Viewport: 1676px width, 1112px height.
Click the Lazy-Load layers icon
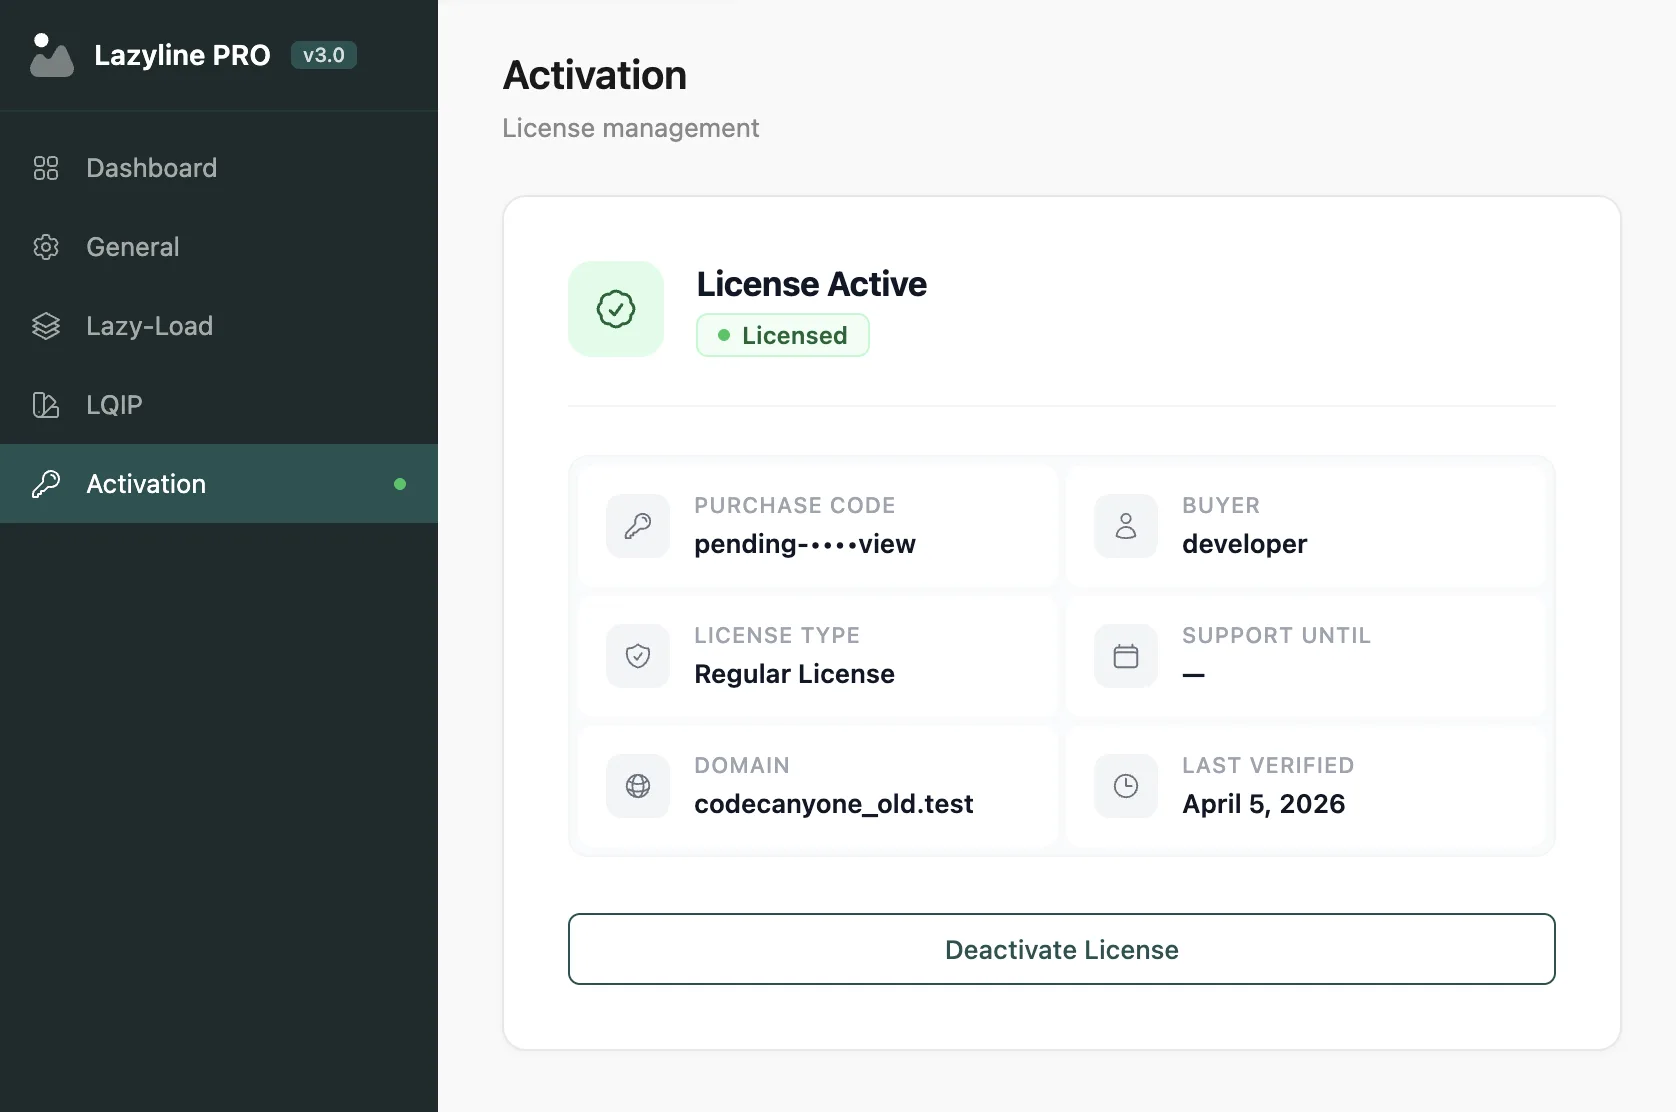tap(46, 326)
